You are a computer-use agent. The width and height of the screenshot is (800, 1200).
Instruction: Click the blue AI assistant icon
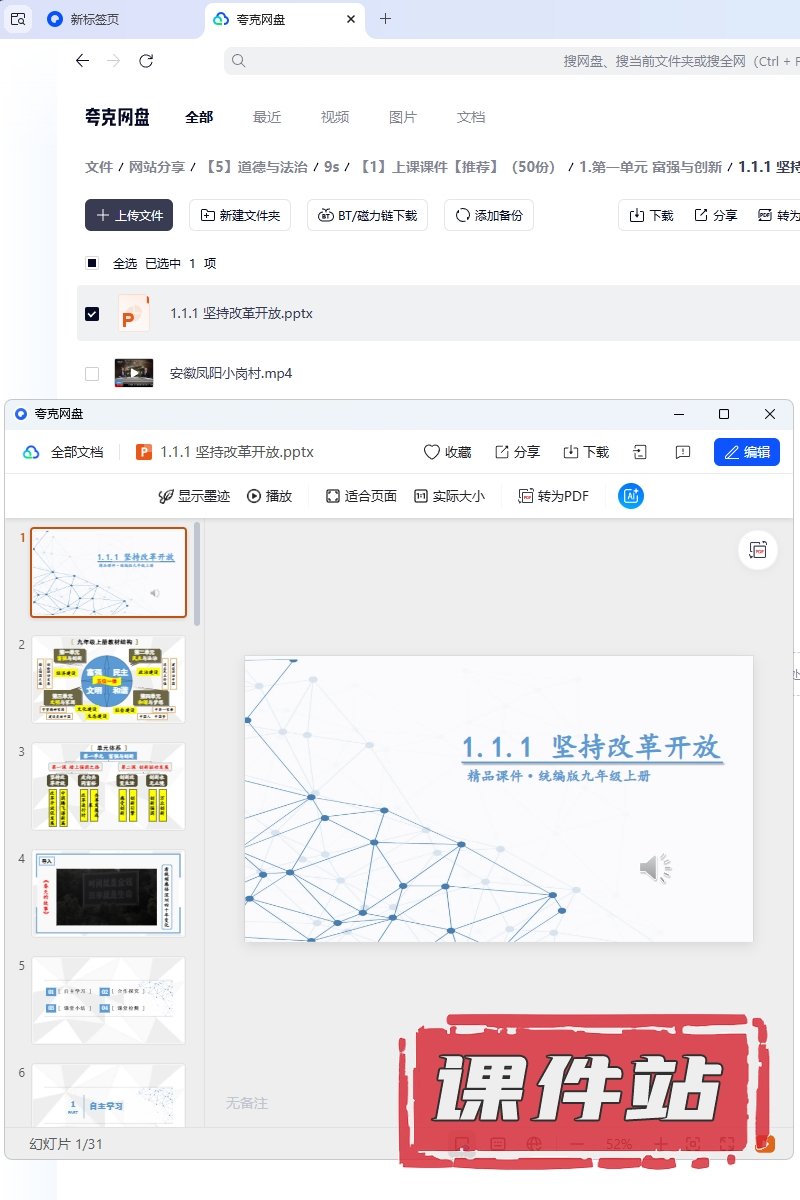[630, 496]
